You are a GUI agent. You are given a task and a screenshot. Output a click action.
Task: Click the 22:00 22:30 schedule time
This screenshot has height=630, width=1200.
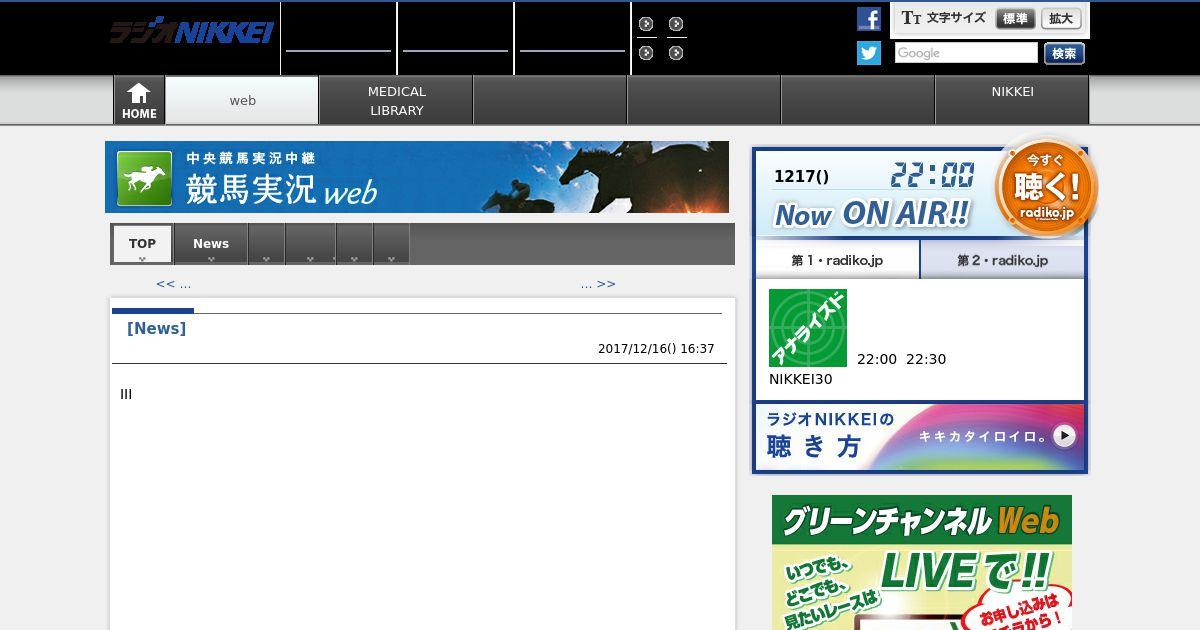click(901, 359)
